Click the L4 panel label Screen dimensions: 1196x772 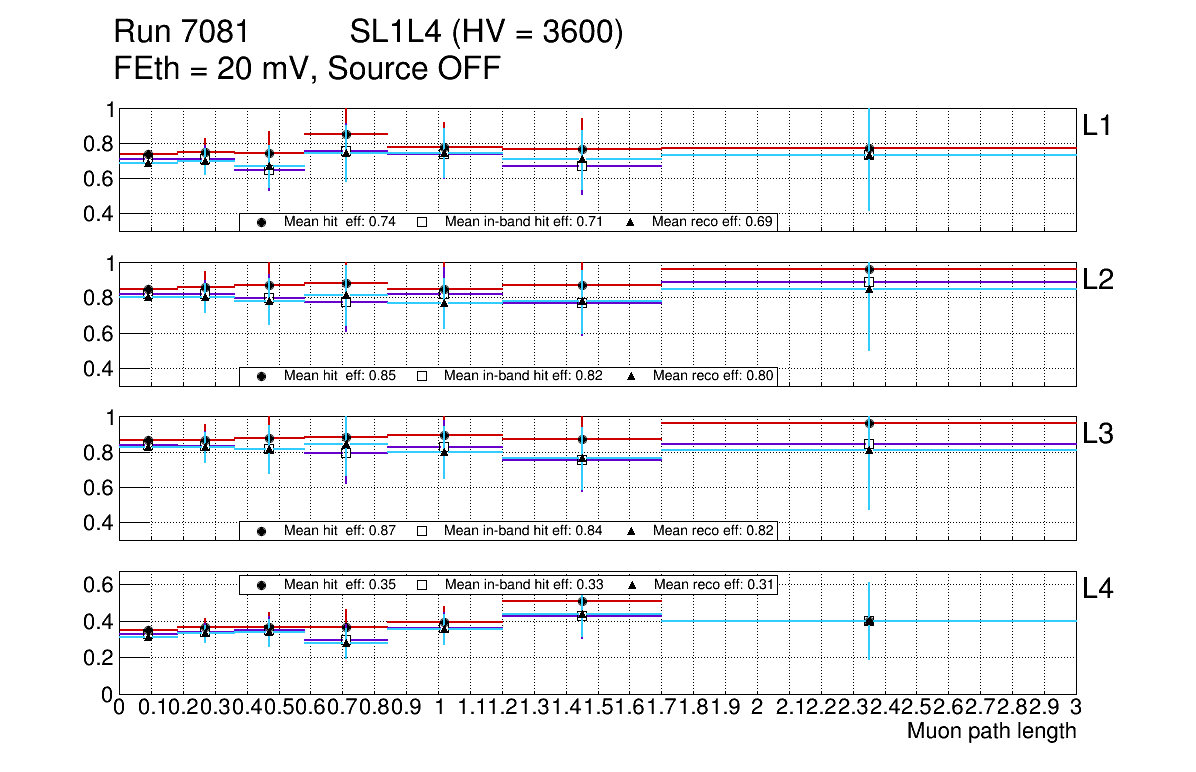tap(1098, 589)
